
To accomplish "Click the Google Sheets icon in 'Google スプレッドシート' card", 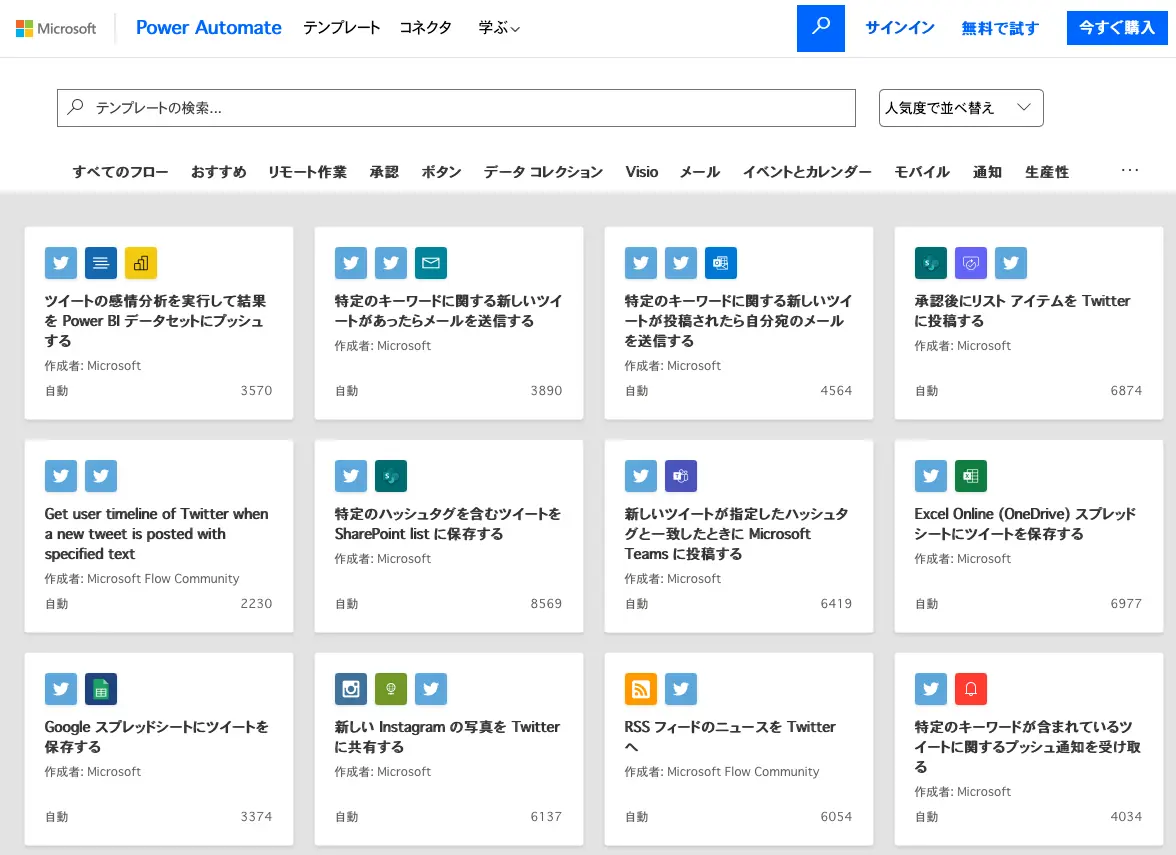I will coord(100,689).
